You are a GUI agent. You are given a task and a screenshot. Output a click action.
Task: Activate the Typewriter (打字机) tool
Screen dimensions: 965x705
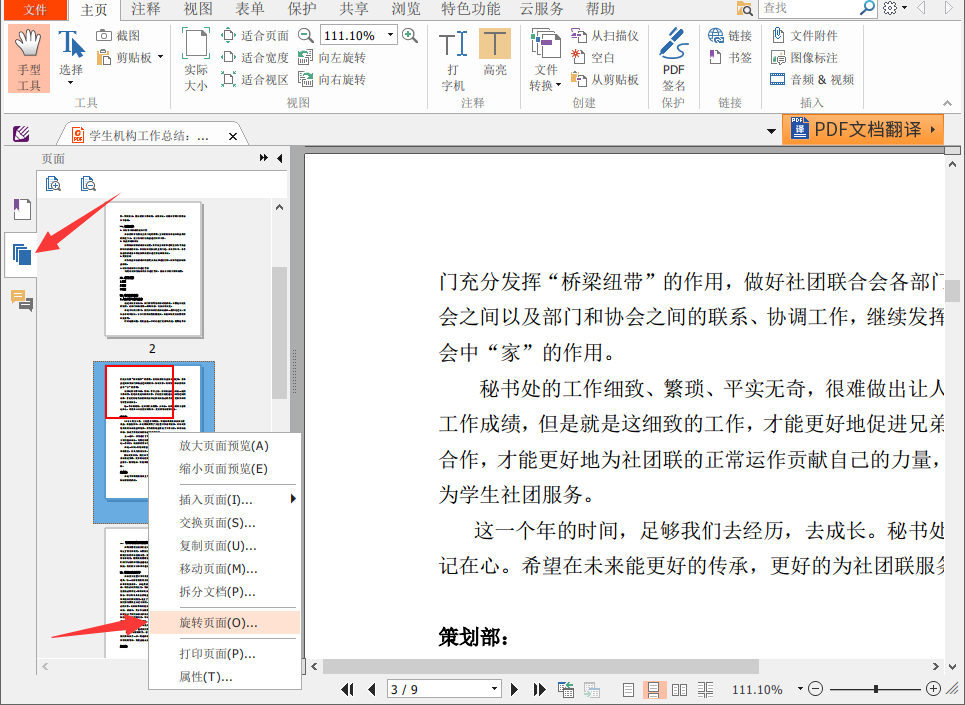click(x=453, y=55)
